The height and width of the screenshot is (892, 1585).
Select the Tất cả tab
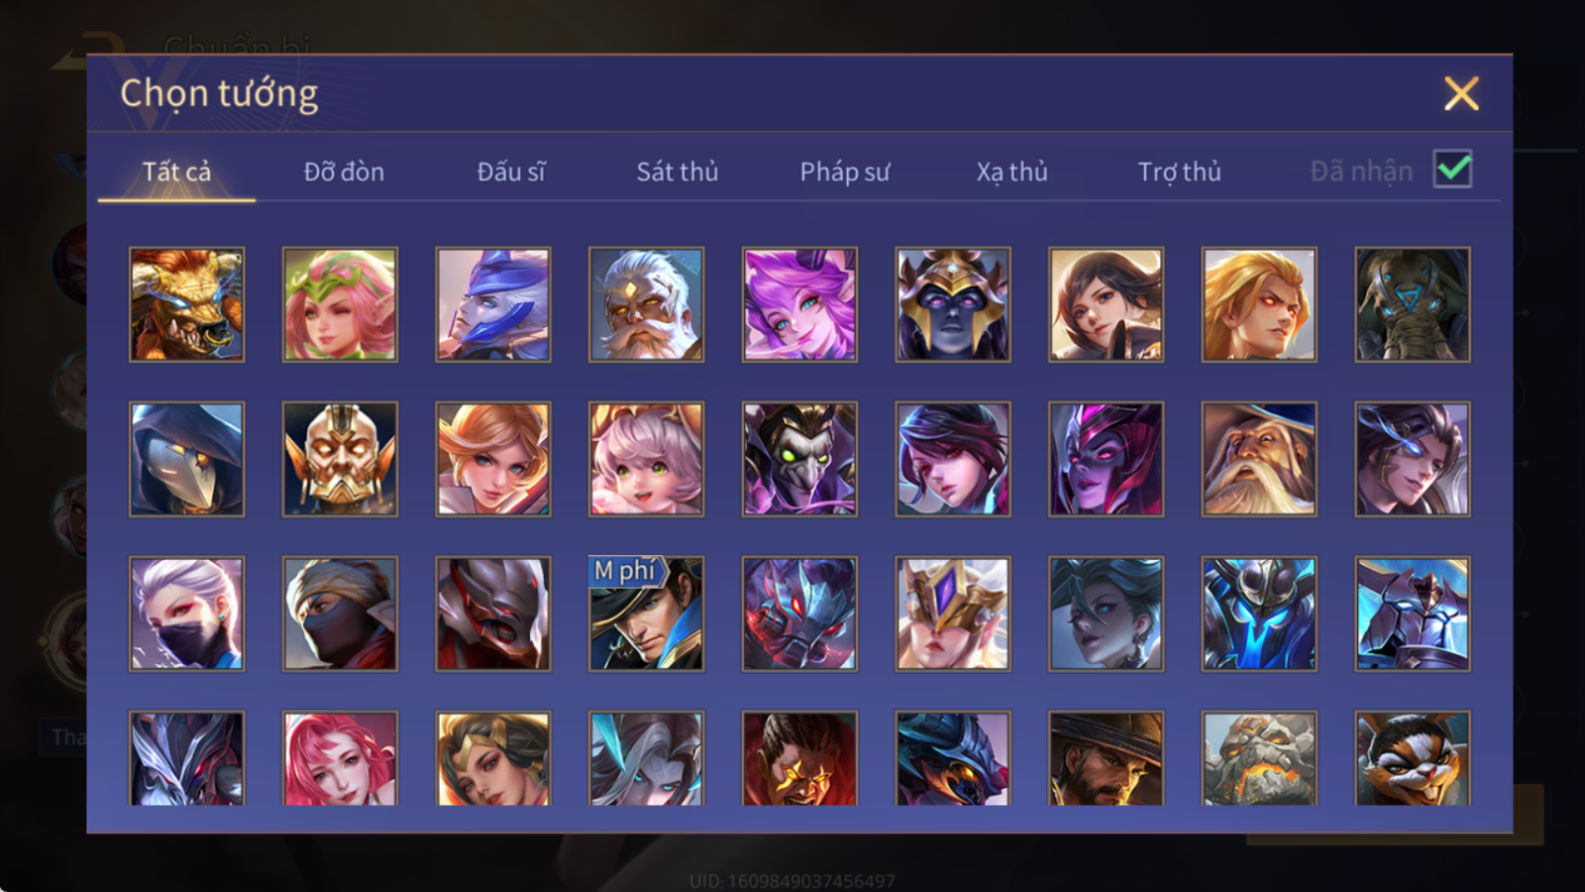pos(176,172)
